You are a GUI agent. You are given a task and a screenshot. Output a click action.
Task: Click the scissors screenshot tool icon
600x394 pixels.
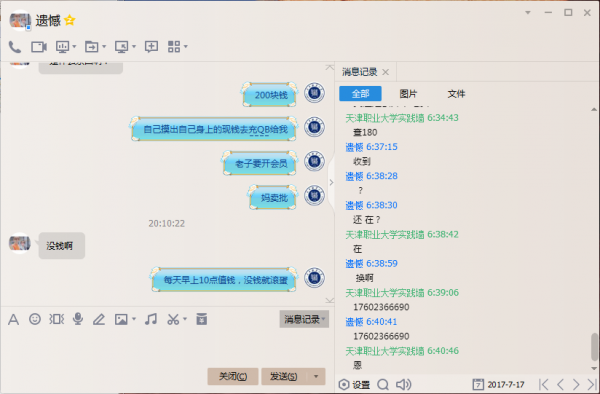click(173, 319)
